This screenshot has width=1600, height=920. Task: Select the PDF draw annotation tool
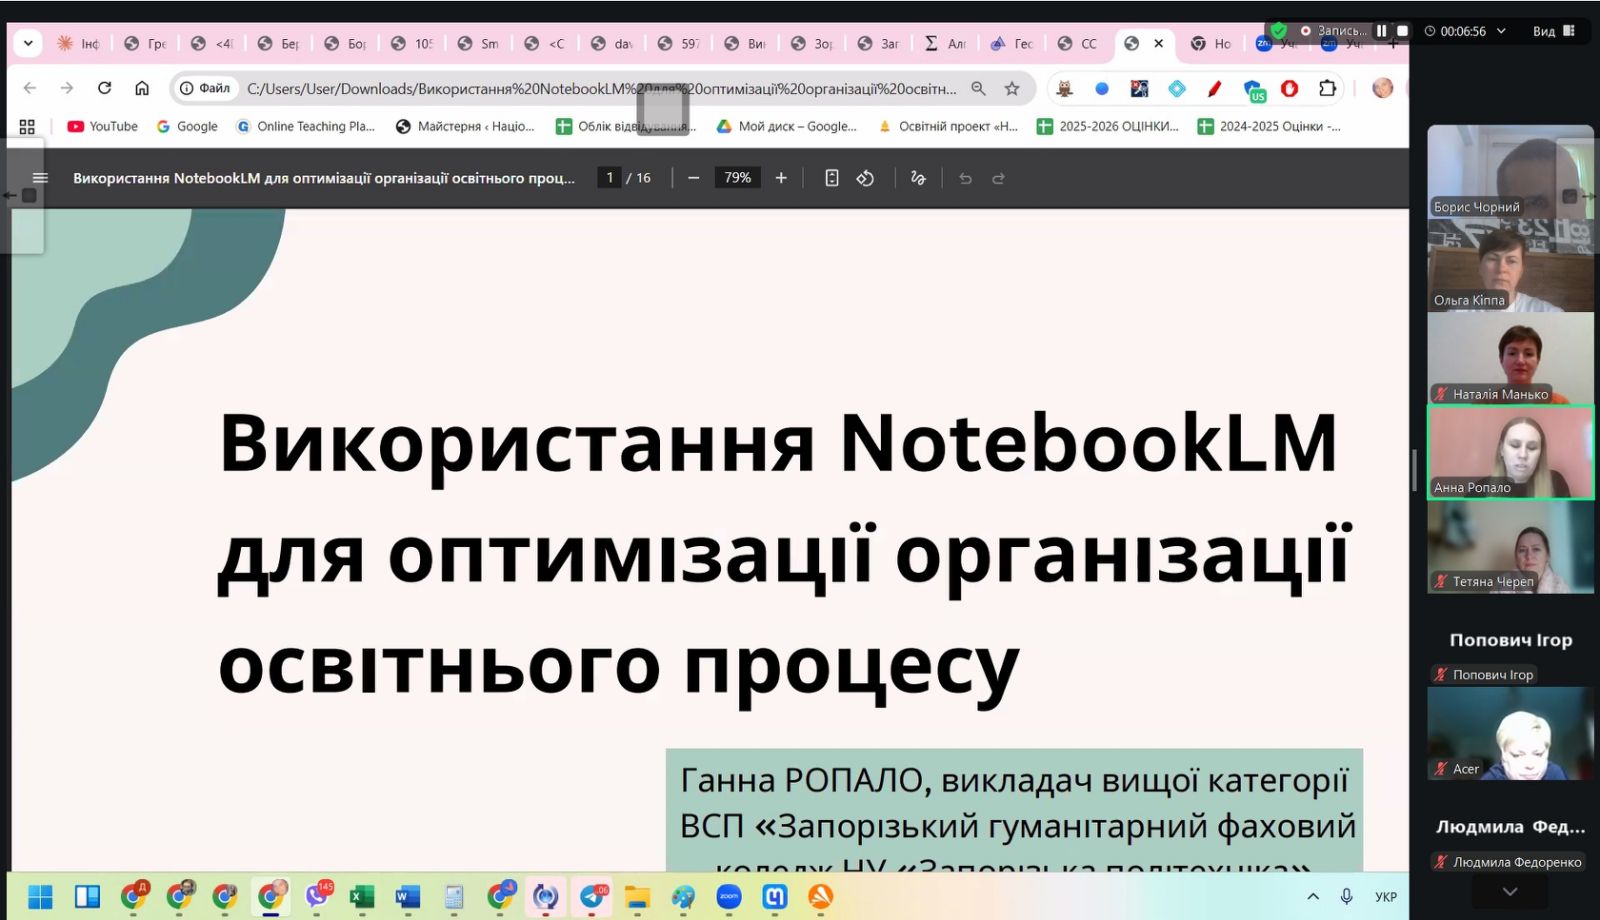[x=918, y=178]
